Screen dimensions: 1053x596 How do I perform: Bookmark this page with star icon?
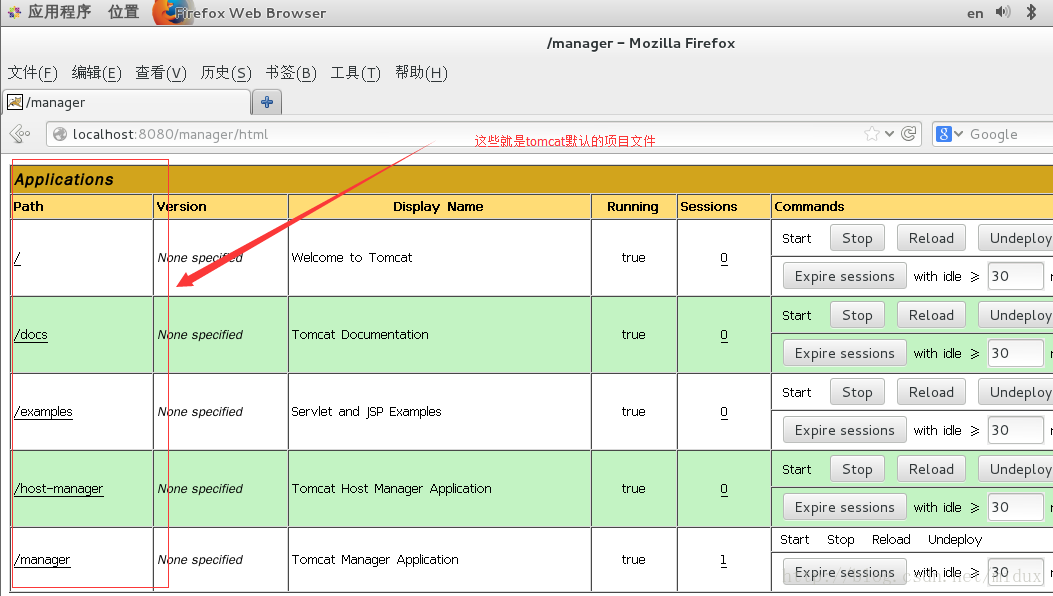[x=872, y=134]
